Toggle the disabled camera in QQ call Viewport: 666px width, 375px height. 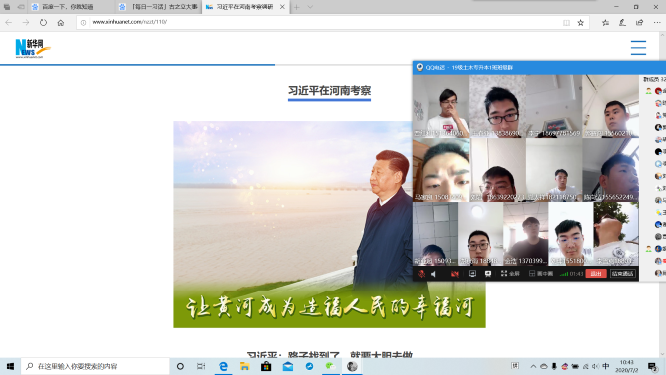coord(454,274)
